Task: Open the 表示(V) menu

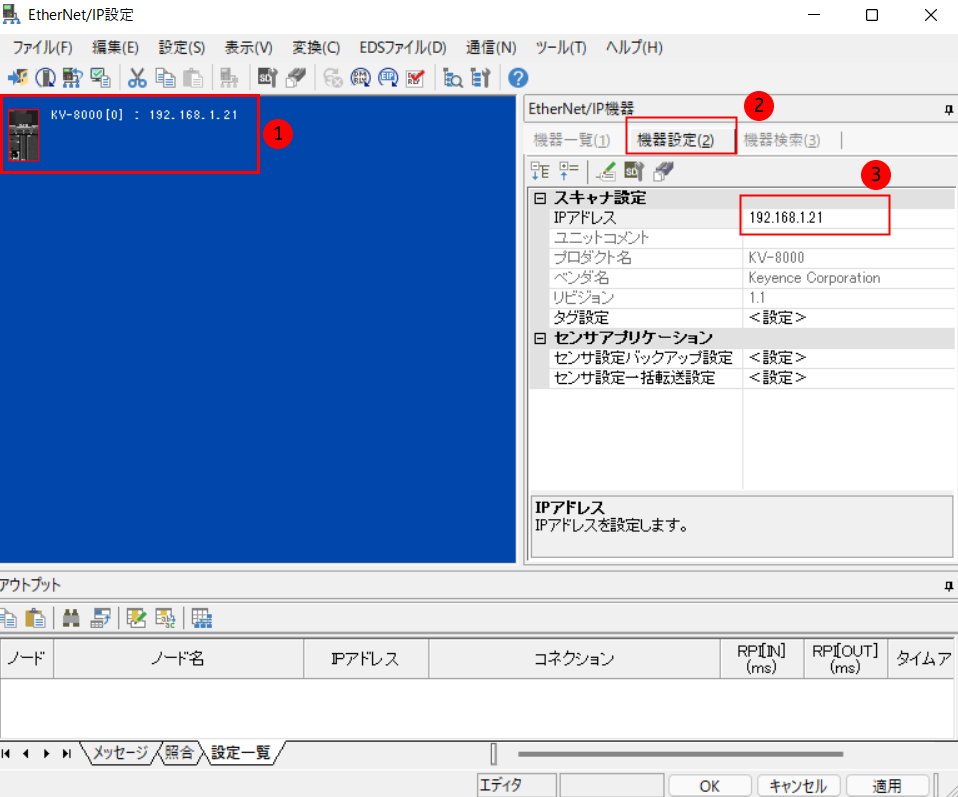Action: [x=248, y=47]
